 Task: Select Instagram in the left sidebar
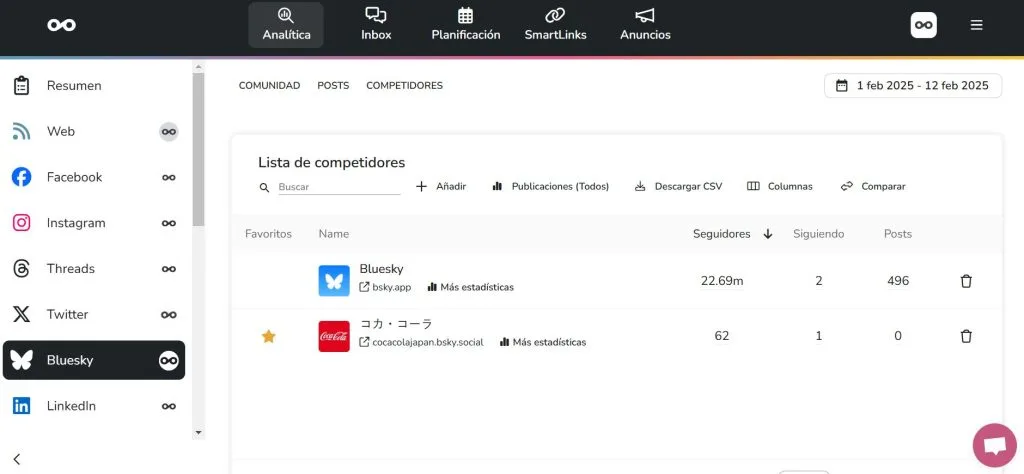(x=76, y=223)
